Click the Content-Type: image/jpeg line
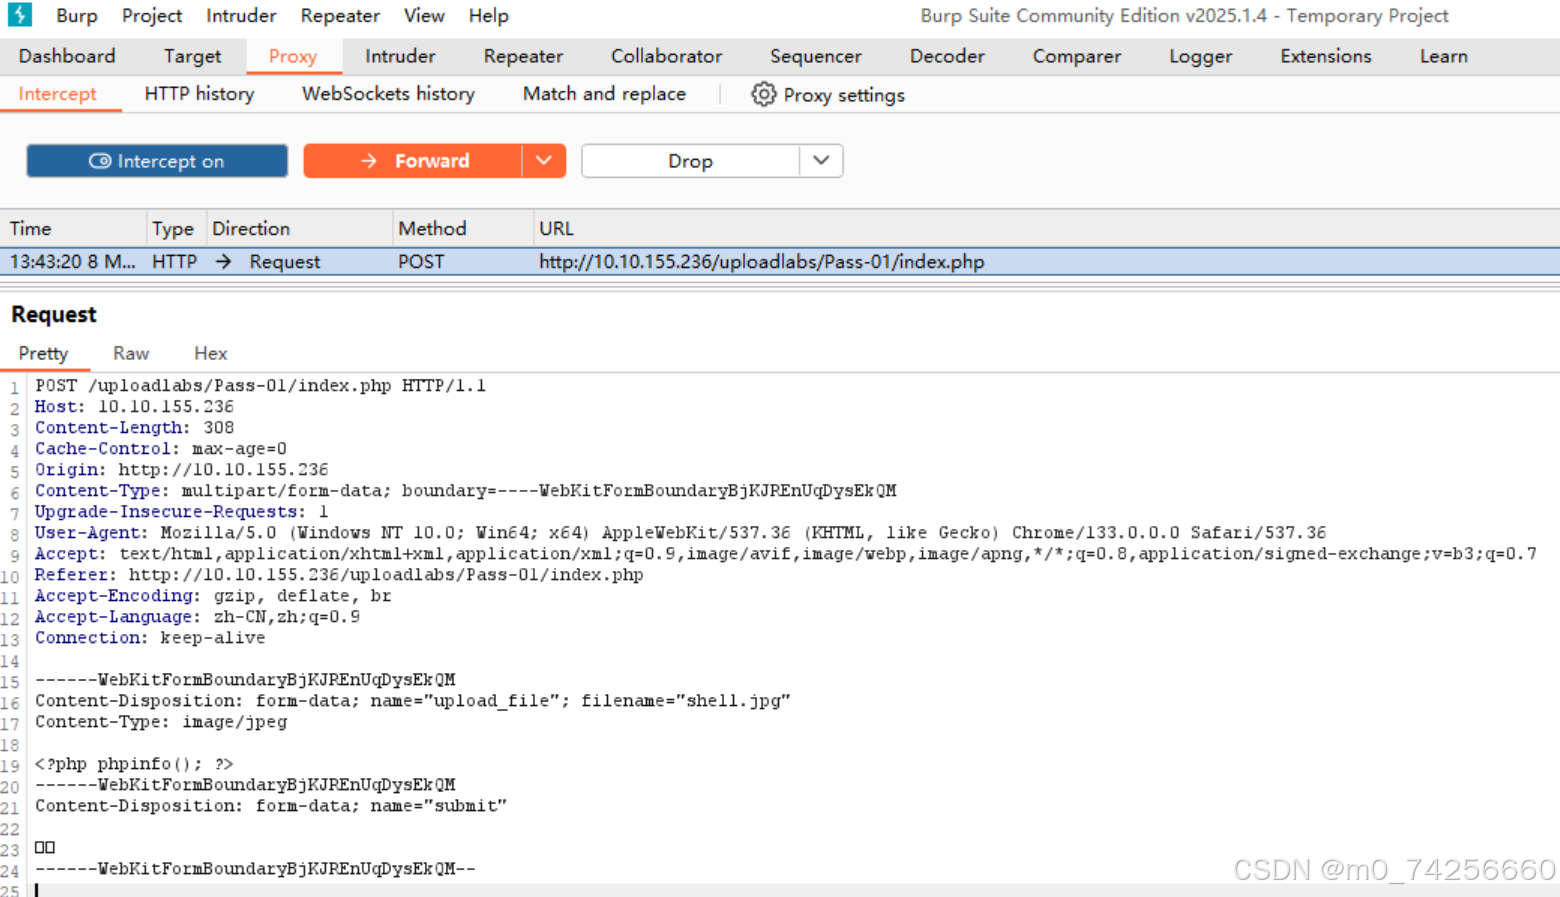 [x=161, y=721]
